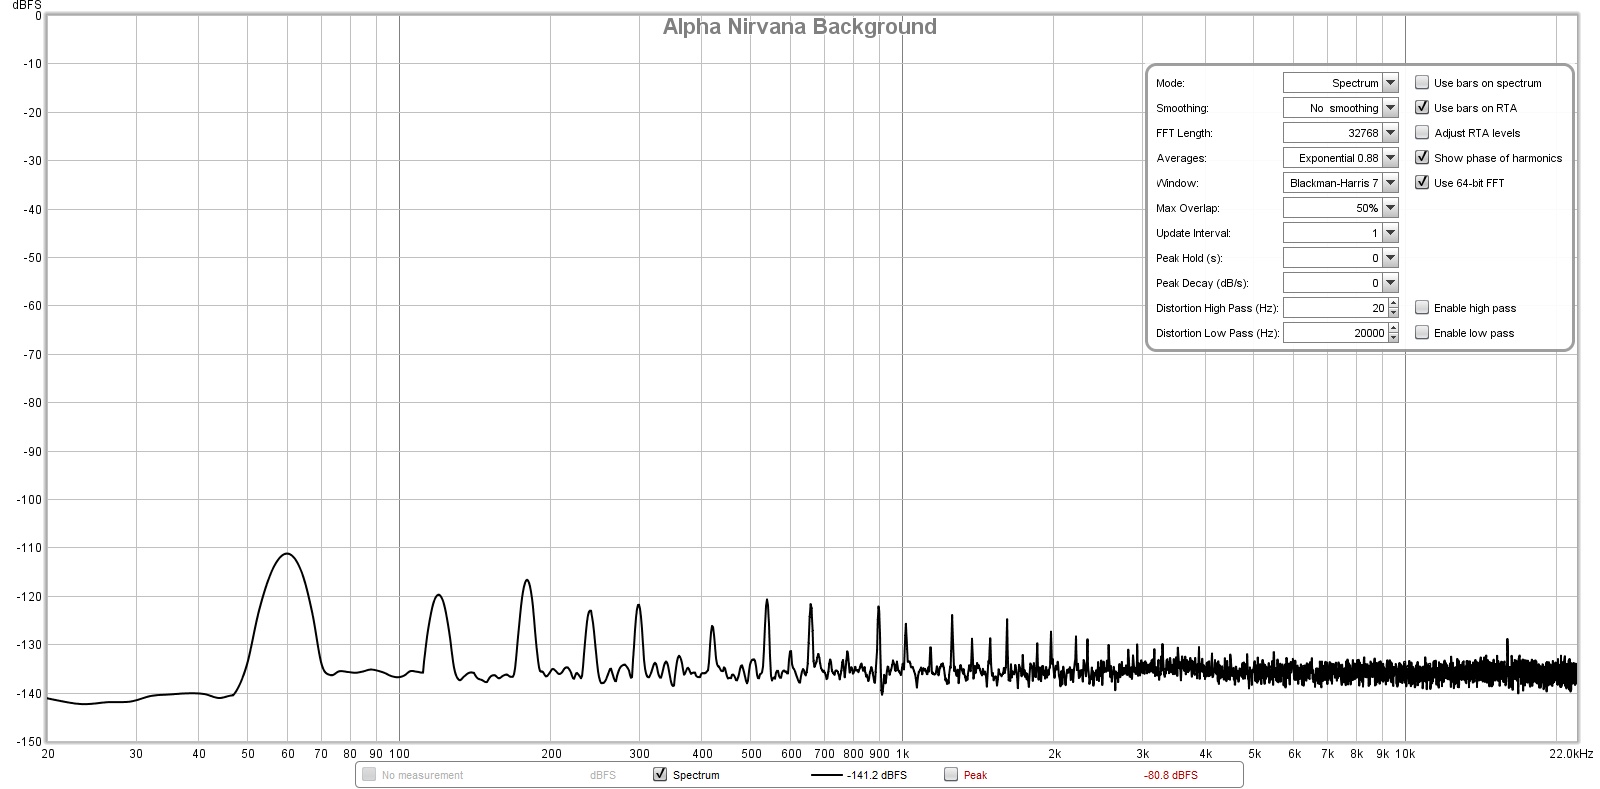Click the -80.8 dBFS Peak readout
Viewport: 1600px width, 789px height.
(1170, 775)
